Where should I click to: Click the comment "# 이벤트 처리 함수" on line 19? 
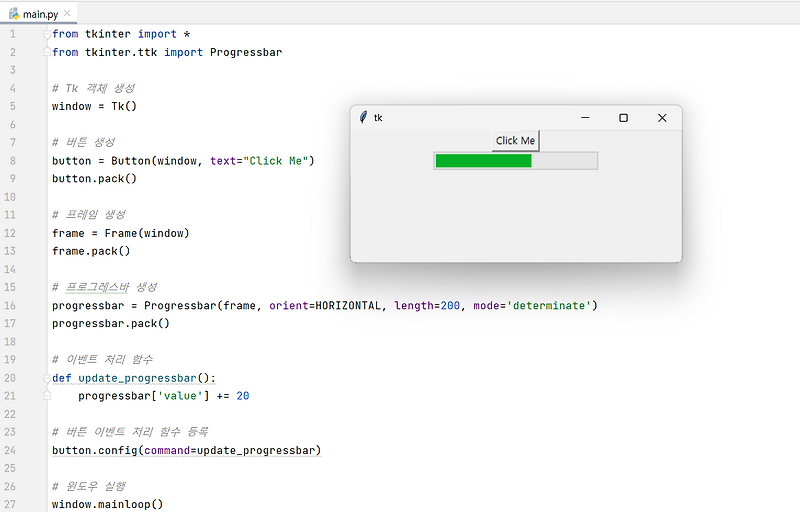pos(102,360)
